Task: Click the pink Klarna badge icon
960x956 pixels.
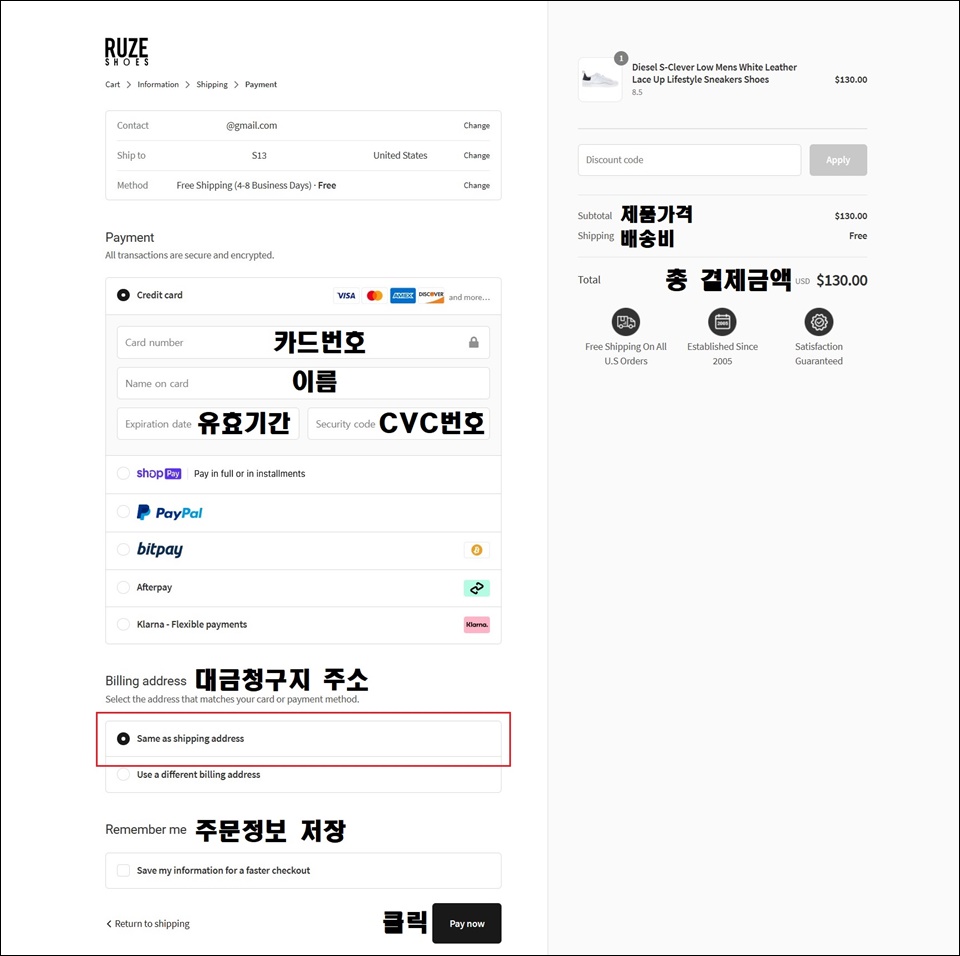Action: coord(477,625)
